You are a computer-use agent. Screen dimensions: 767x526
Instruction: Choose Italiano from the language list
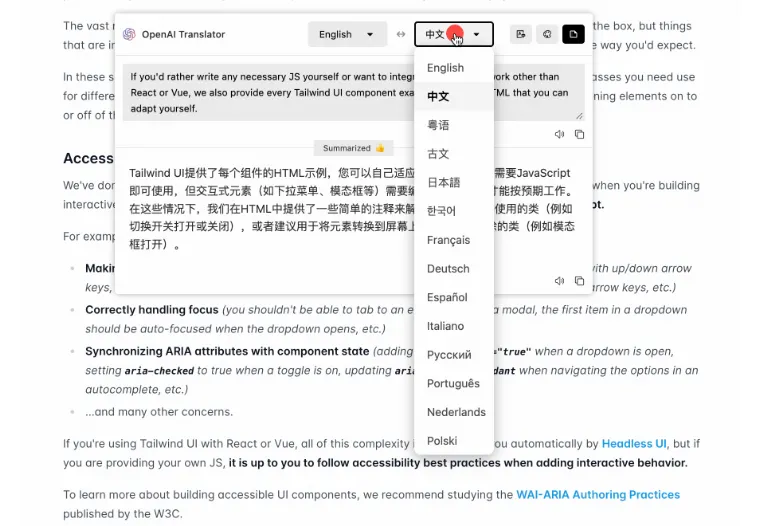pos(453,326)
